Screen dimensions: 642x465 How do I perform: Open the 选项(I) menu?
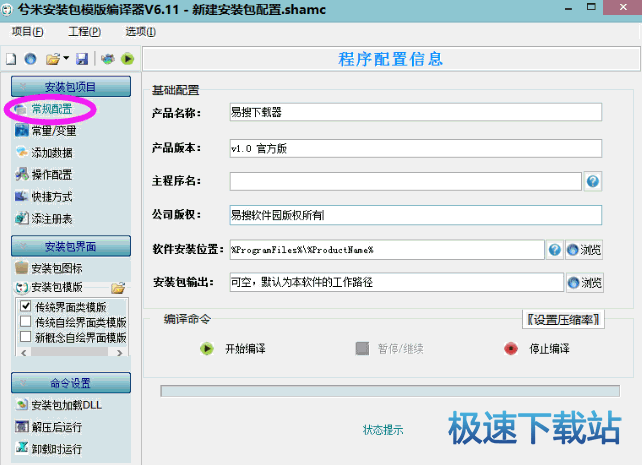(x=140, y=32)
